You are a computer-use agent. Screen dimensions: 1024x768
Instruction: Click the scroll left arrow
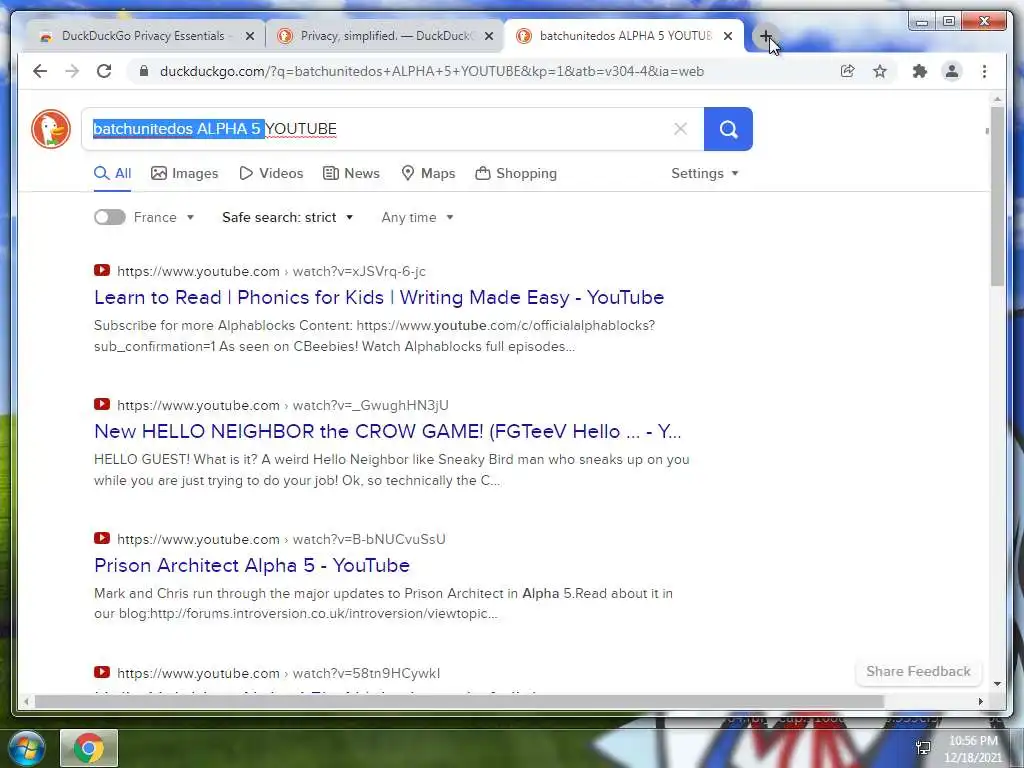(x=26, y=701)
